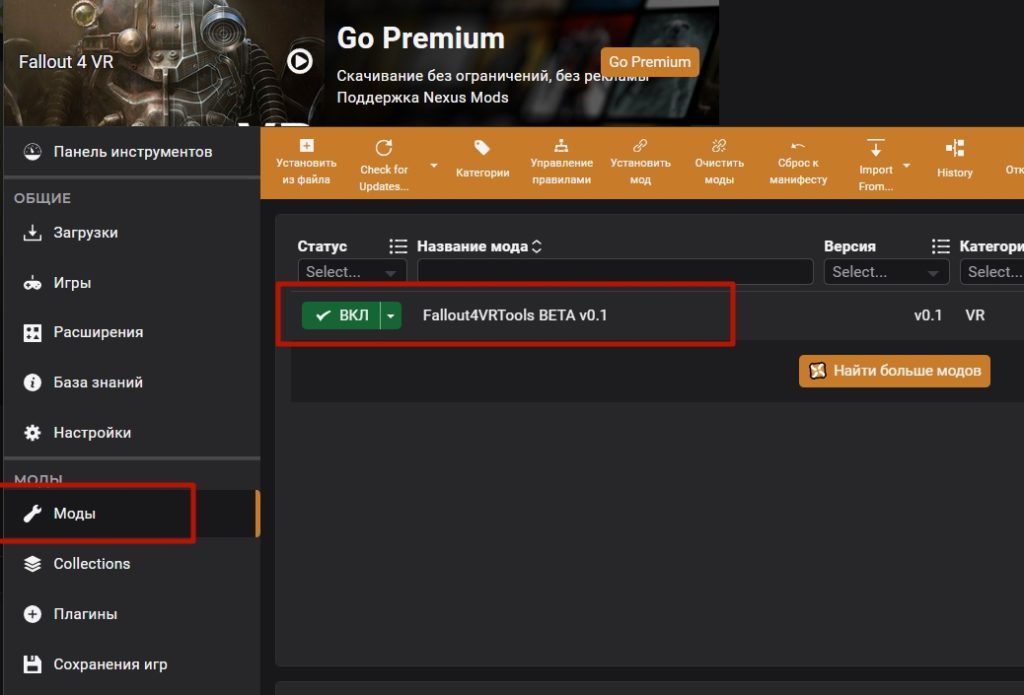Screen dimensions: 1024x695
Task: Open the Статус Select filter dropdown
Action: click(352, 272)
